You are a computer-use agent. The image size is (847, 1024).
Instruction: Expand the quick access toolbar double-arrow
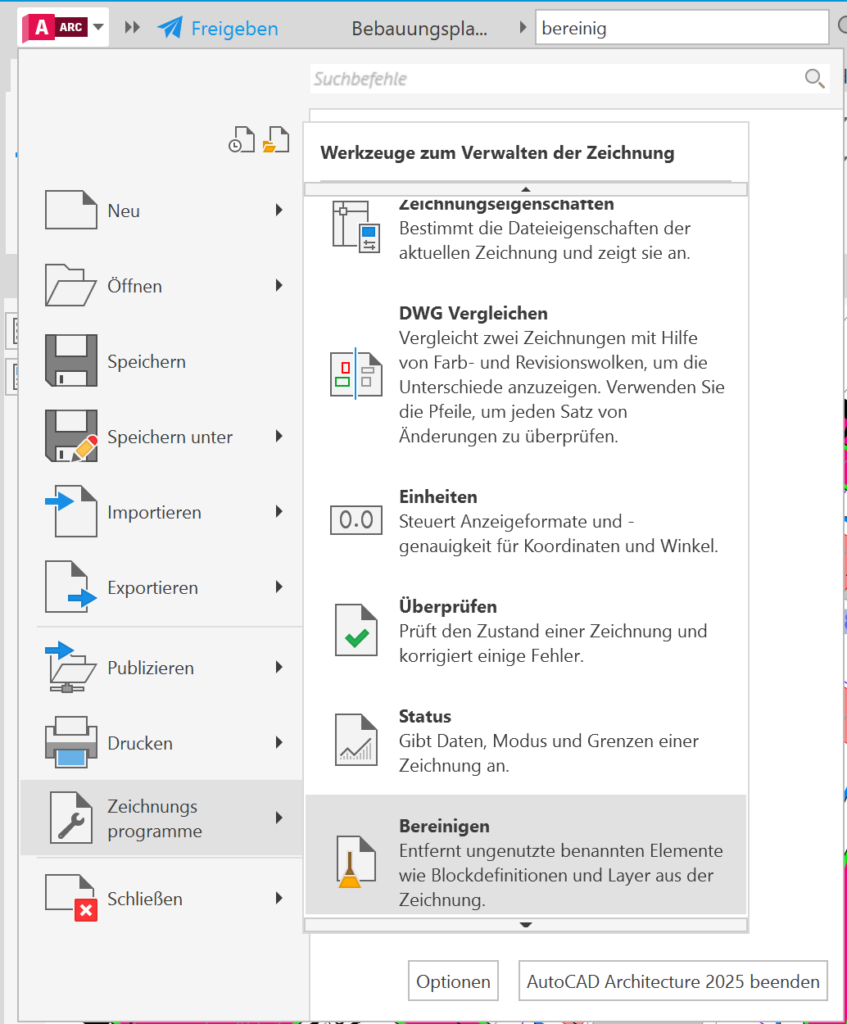point(132,28)
